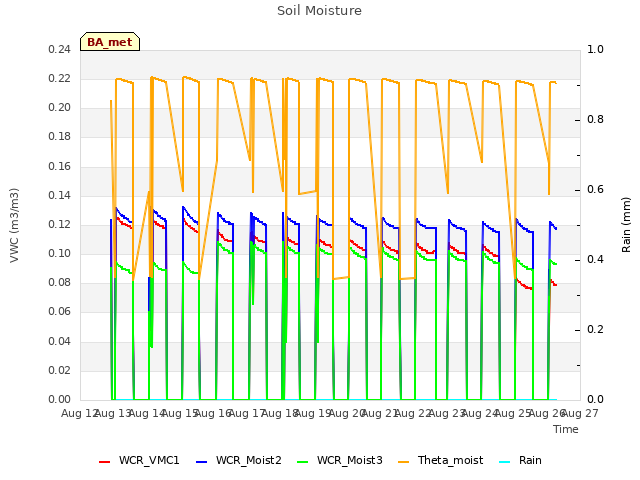Click the 0.0 right axis tick label
The width and height of the screenshot is (640, 480).
(595, 400)
